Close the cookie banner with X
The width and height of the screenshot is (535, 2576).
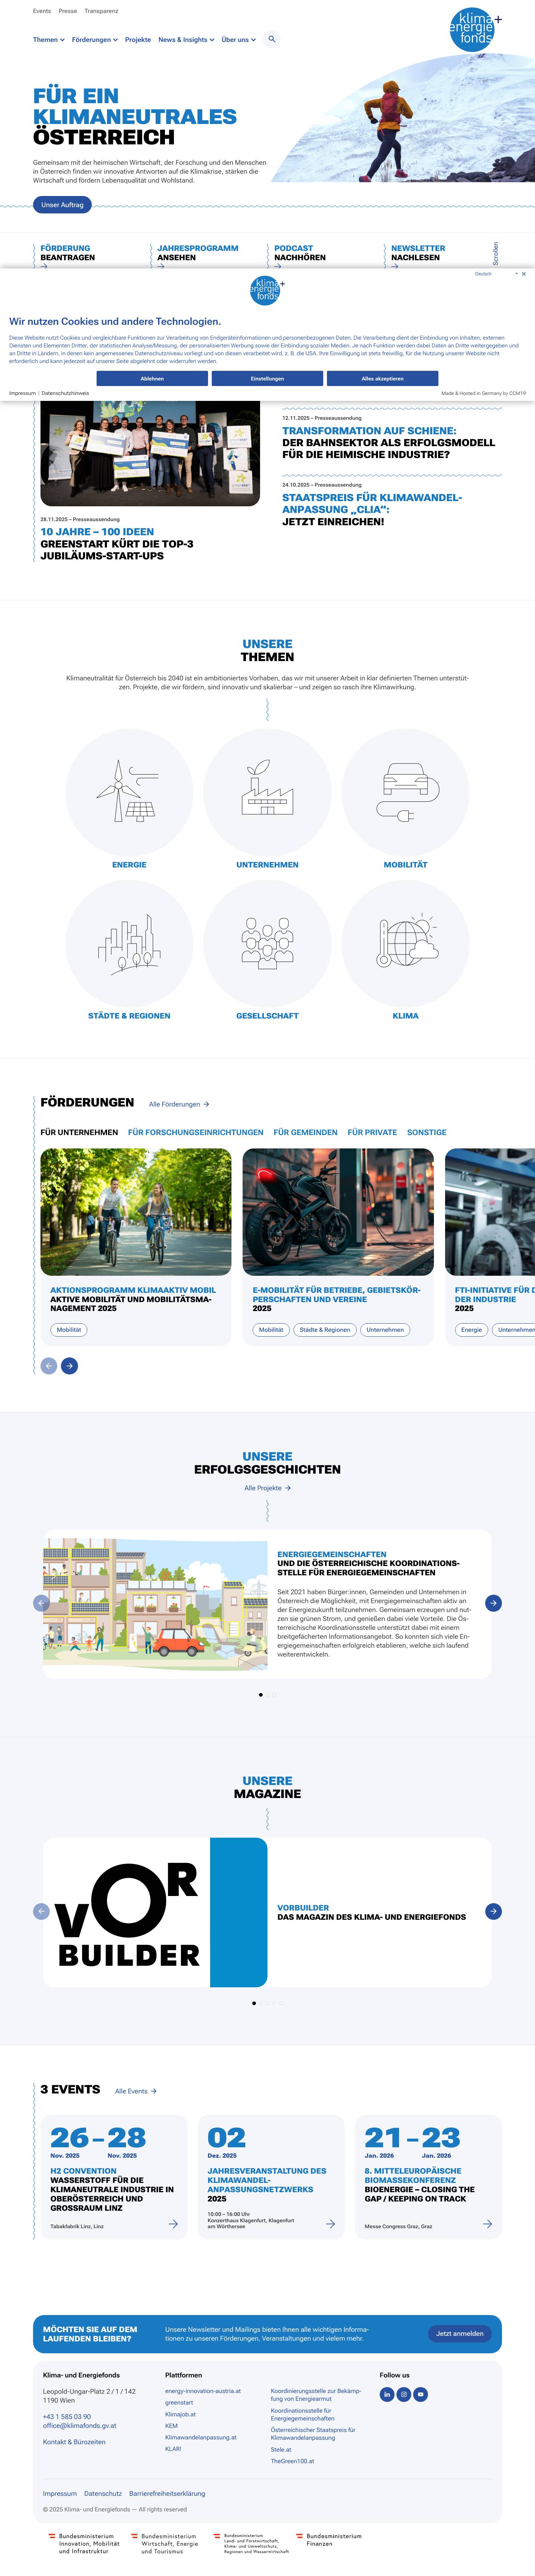[x=524, y=274]
